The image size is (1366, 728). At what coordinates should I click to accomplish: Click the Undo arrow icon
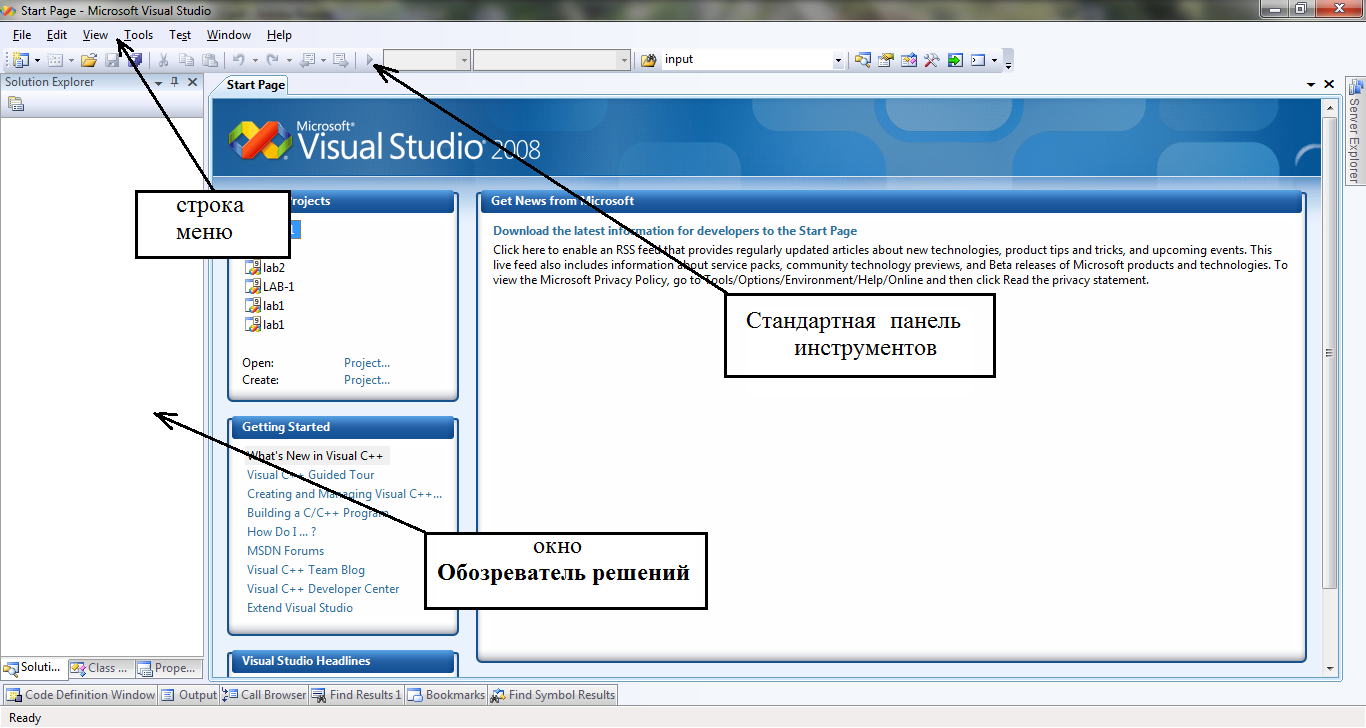tap(239, 60)
